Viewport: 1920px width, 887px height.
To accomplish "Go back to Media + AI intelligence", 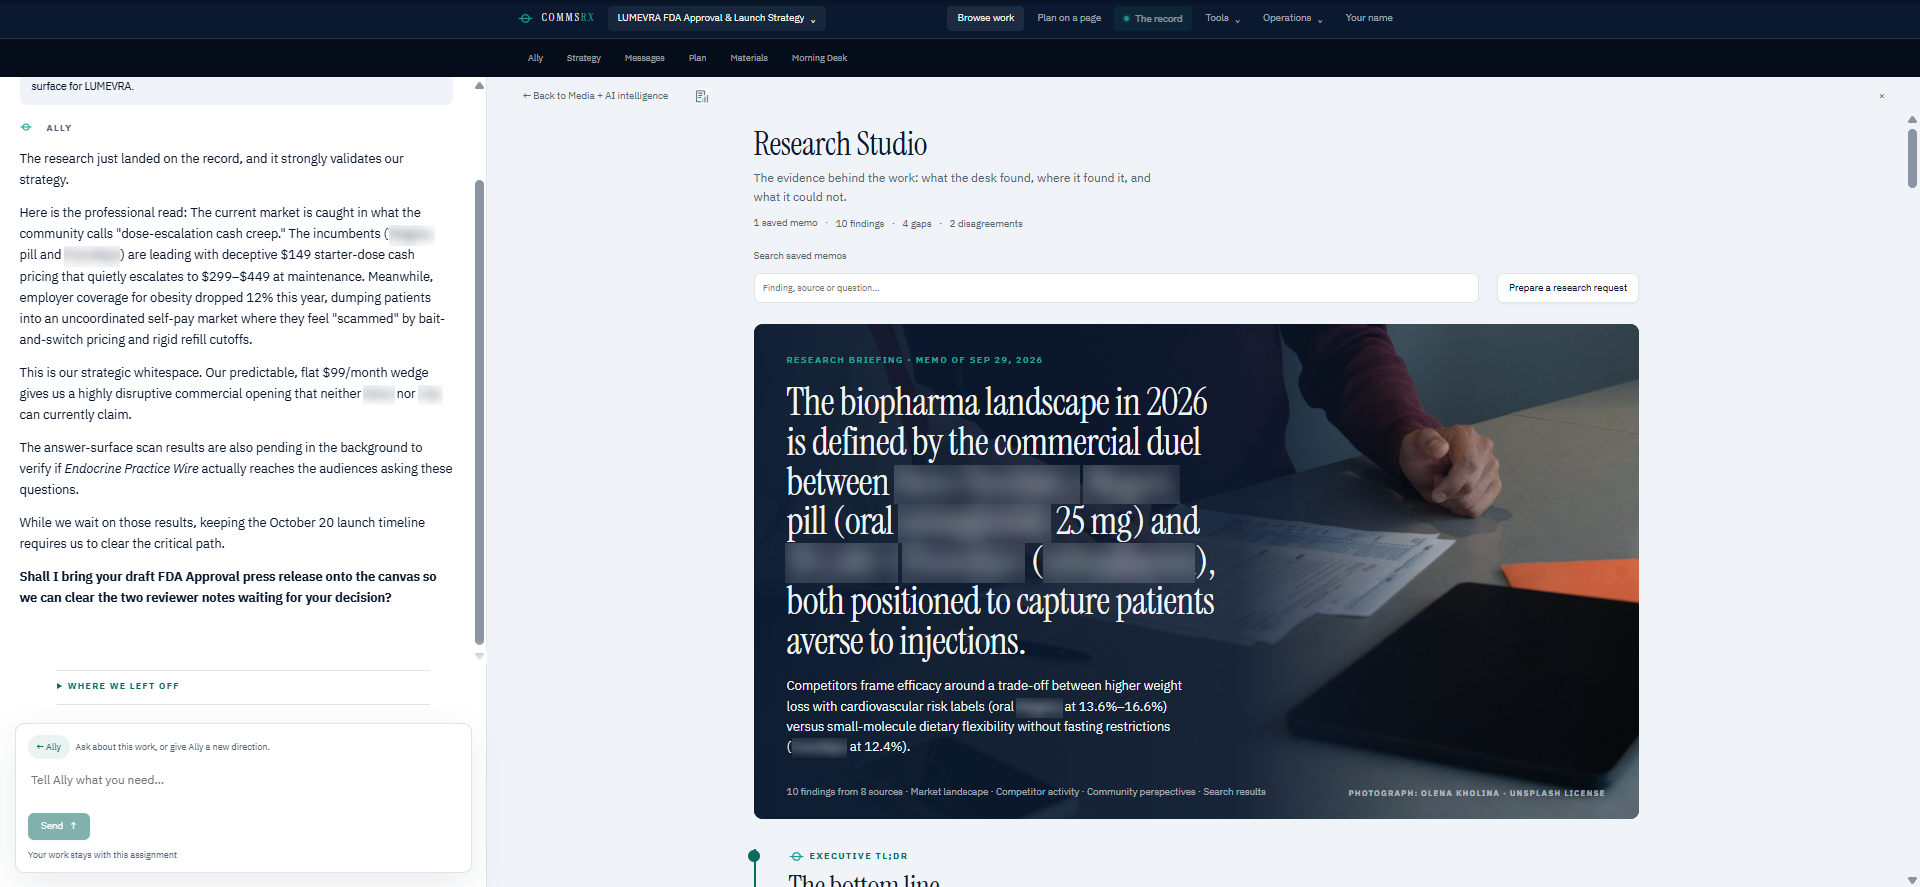I will coord(595,96).
